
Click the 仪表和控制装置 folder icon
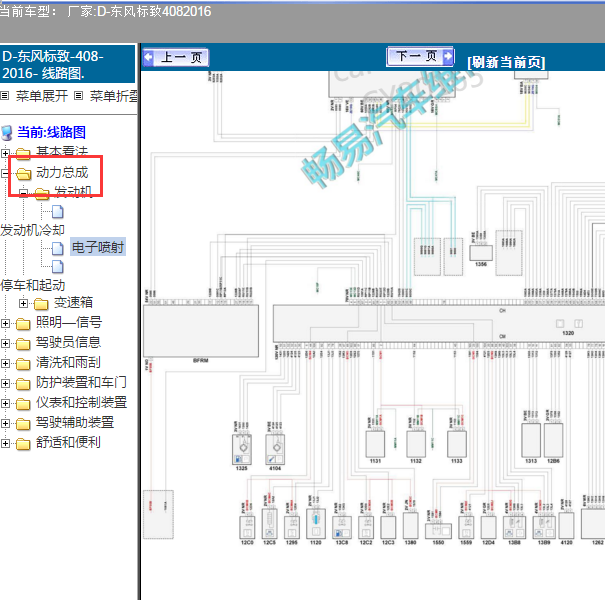tap(23, 404)
